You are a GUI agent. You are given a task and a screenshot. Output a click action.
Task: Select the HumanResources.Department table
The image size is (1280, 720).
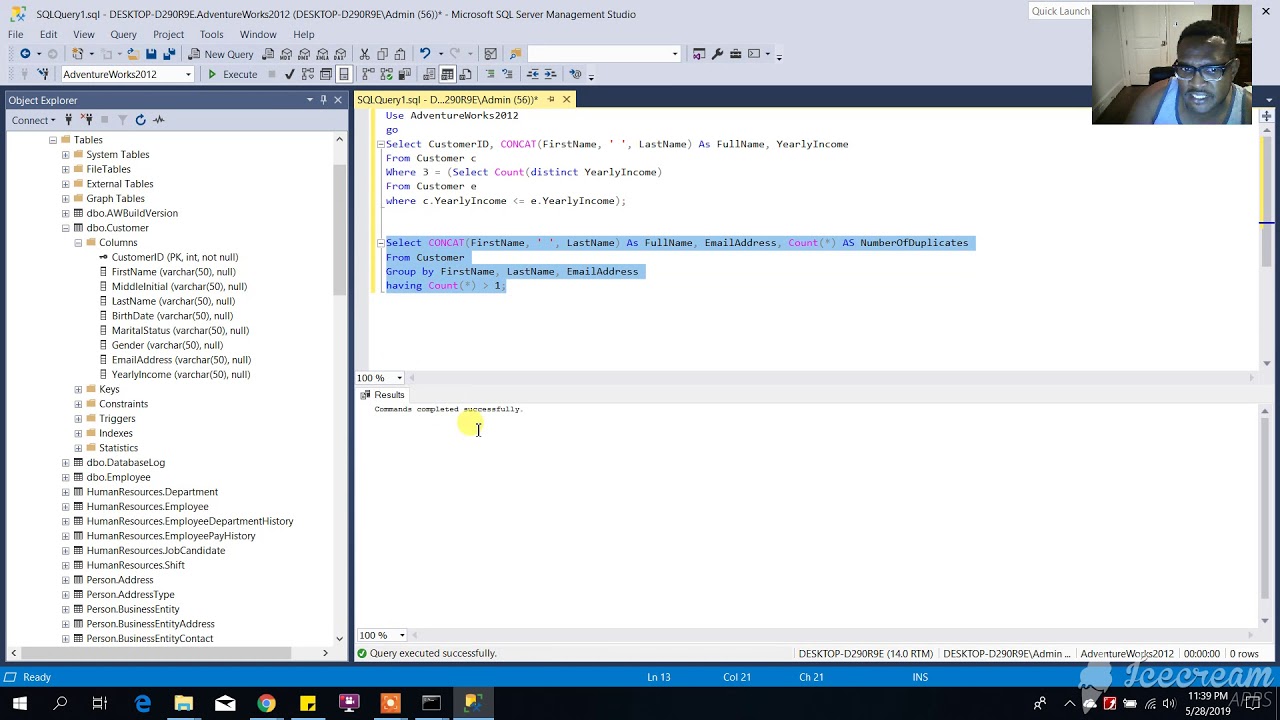(x=152, y=492)
